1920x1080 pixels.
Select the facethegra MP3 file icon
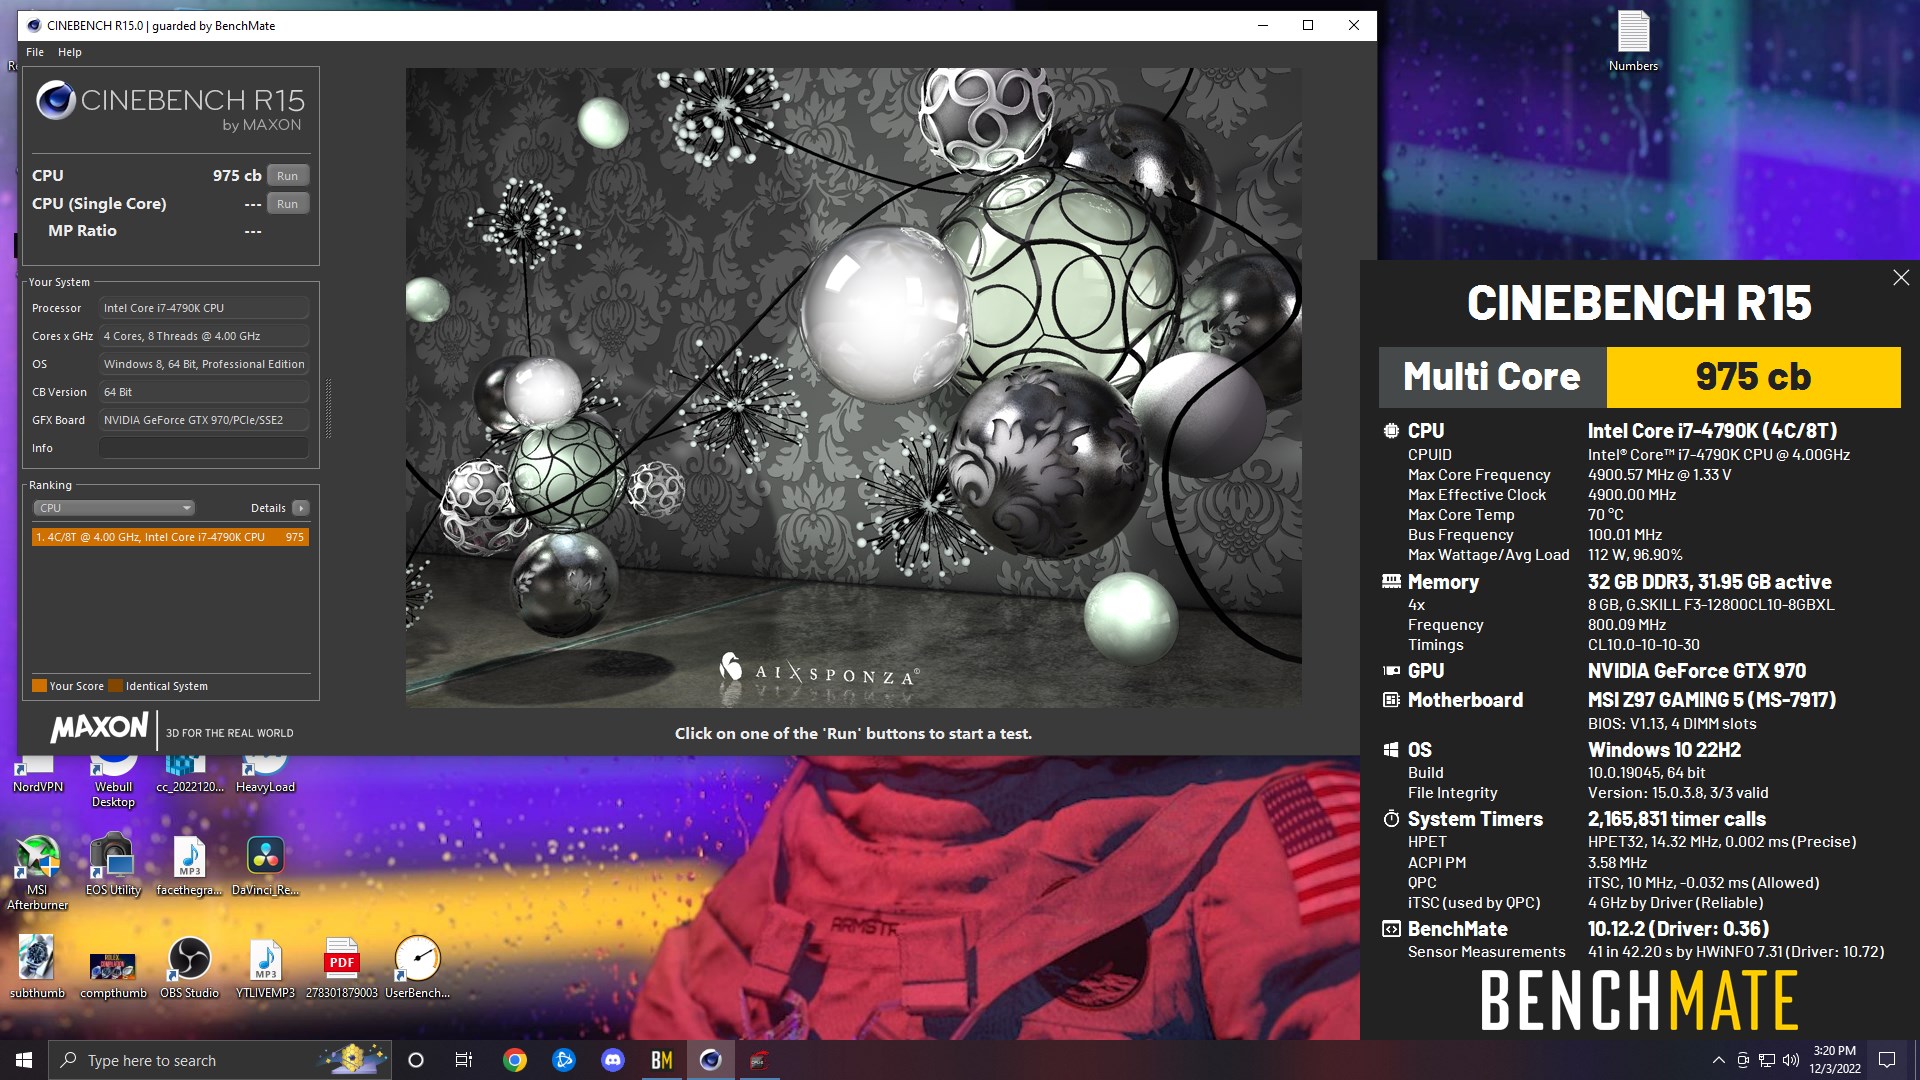point(189,865)
